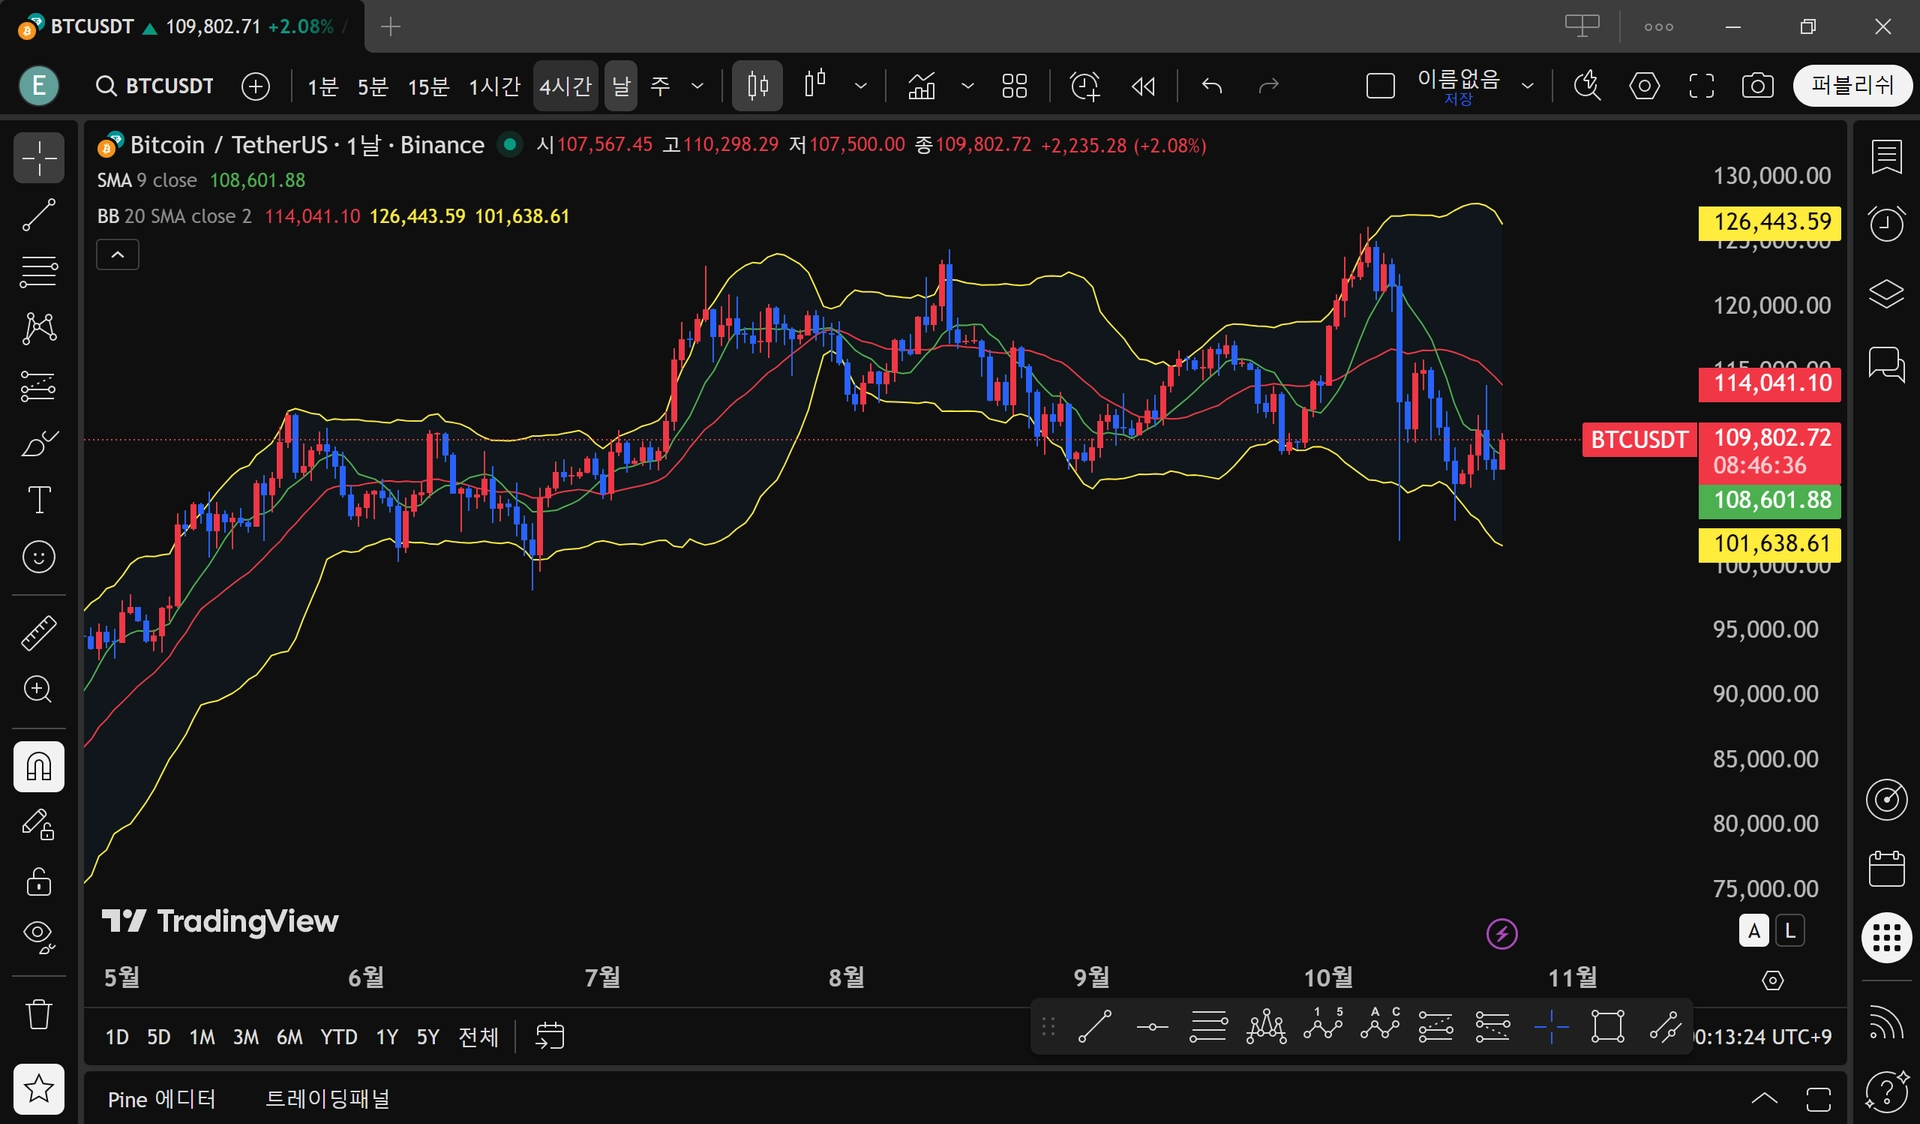Open the alerts clock panel icon

coord(1886,224)
